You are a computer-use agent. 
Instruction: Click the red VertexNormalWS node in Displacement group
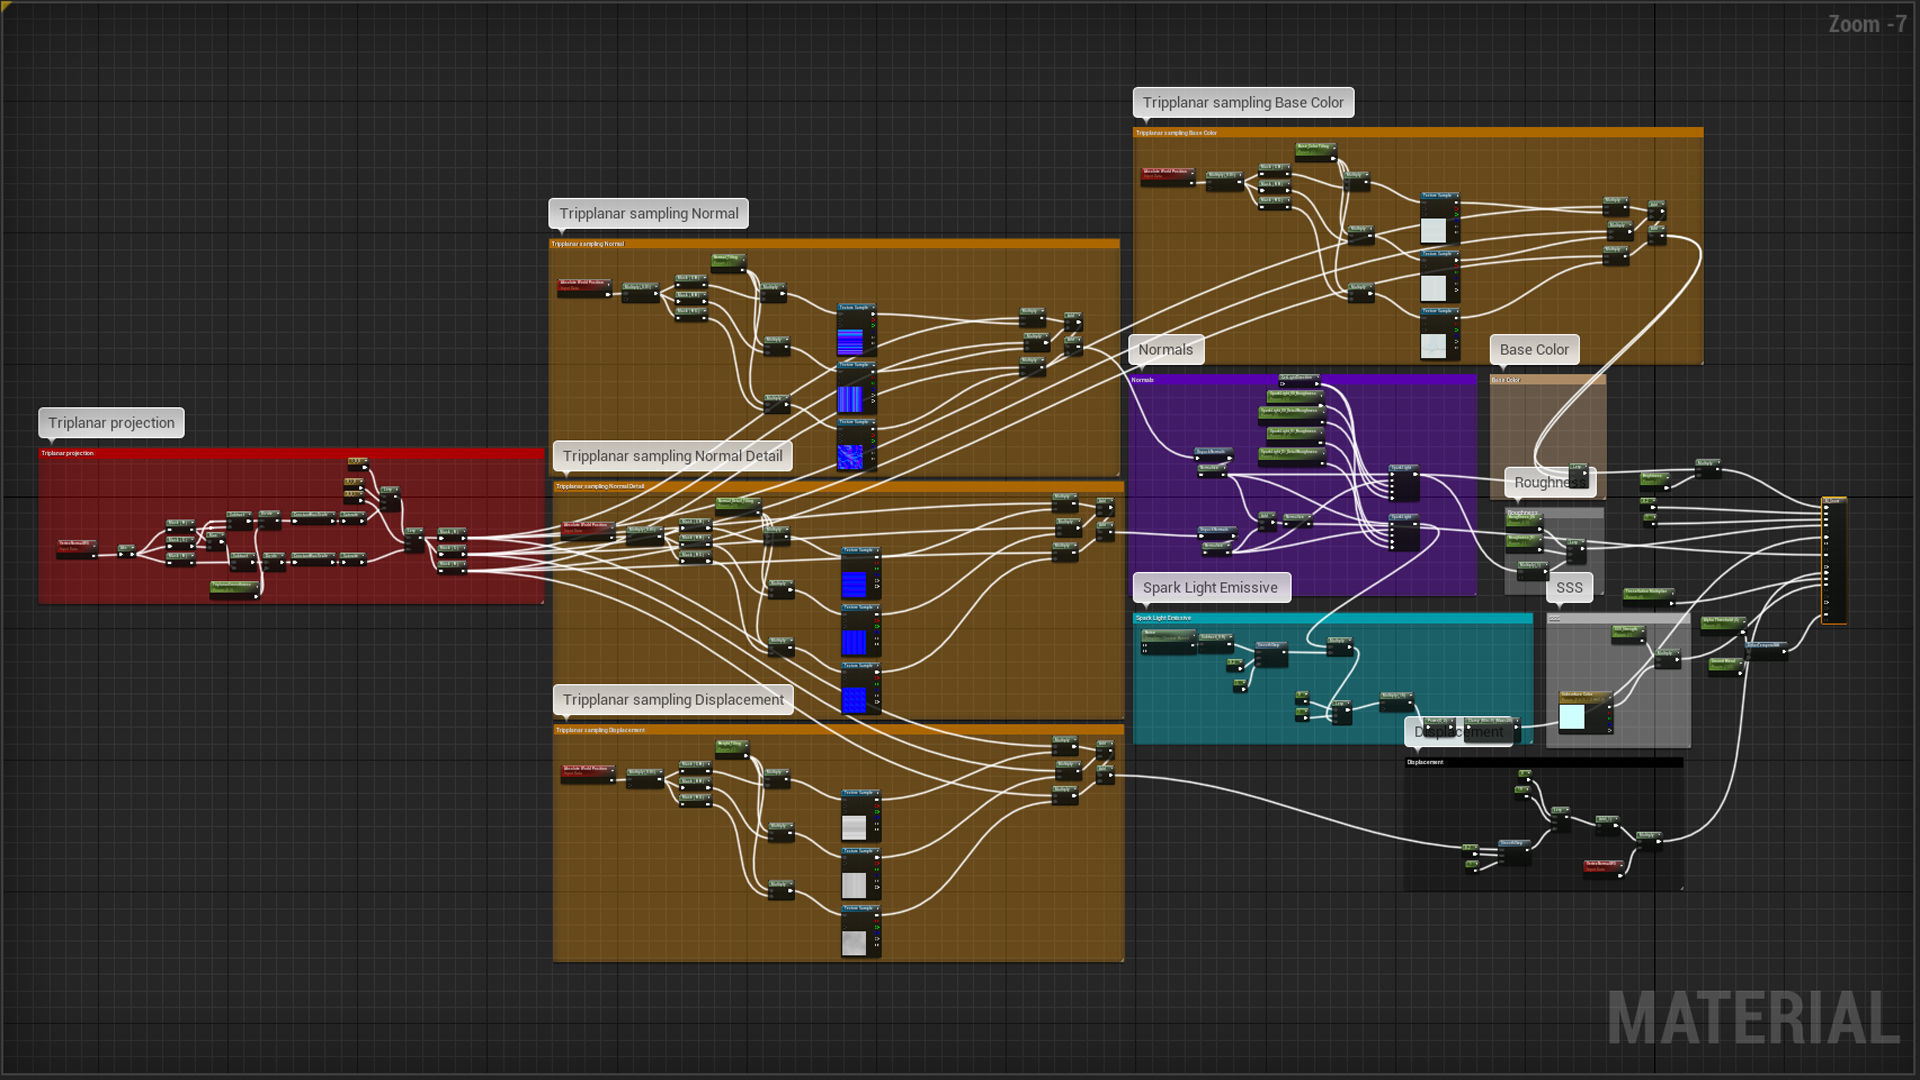tap(1602, 866)
